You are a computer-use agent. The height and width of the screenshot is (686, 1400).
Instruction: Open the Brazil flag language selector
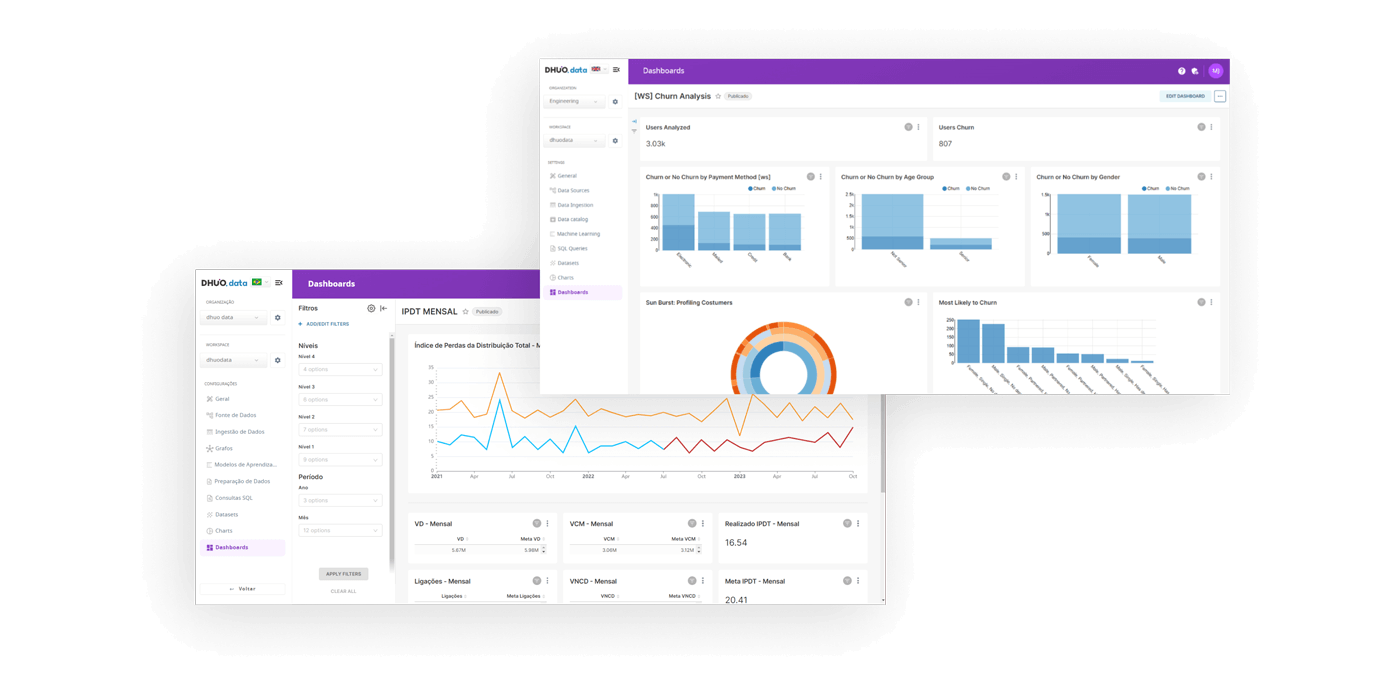[260, 283]
